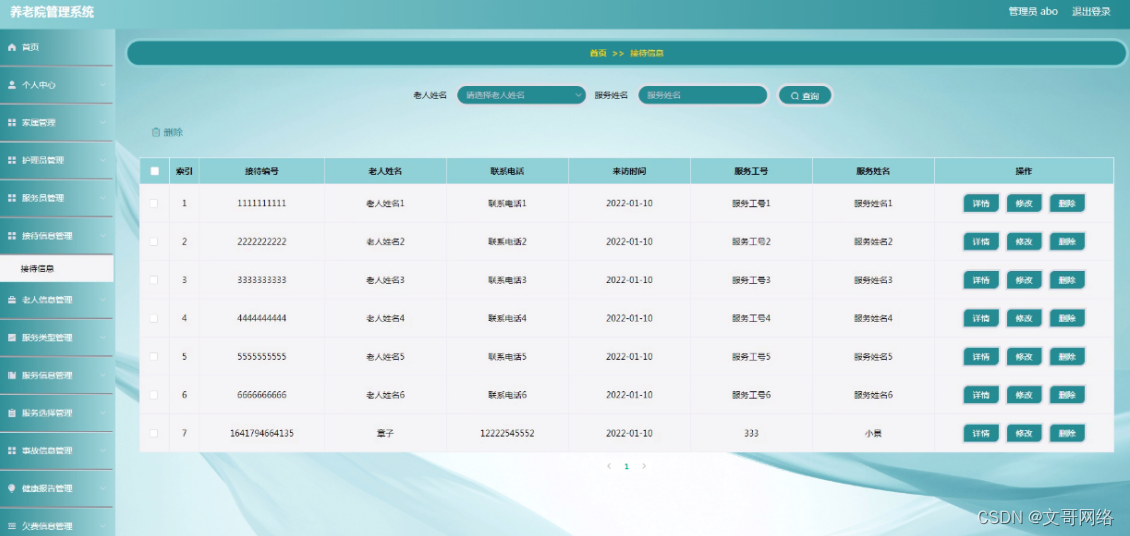Image resolution: width=1130 pixels, height=536 pixels.
Task: Expand 服务员管理 using its chevron
Action: pyautogui.click(x=103, y=198)
